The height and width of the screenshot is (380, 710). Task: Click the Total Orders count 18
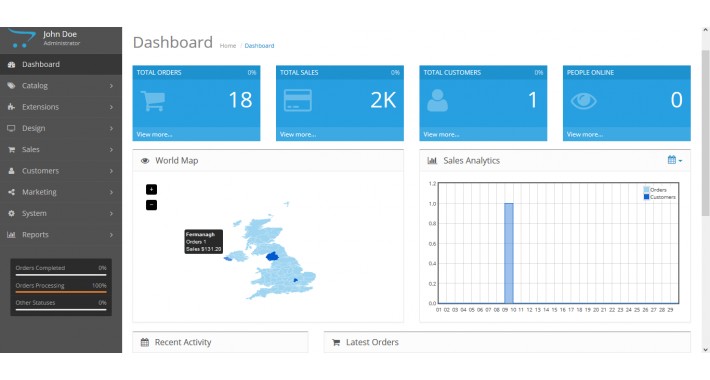240,100
